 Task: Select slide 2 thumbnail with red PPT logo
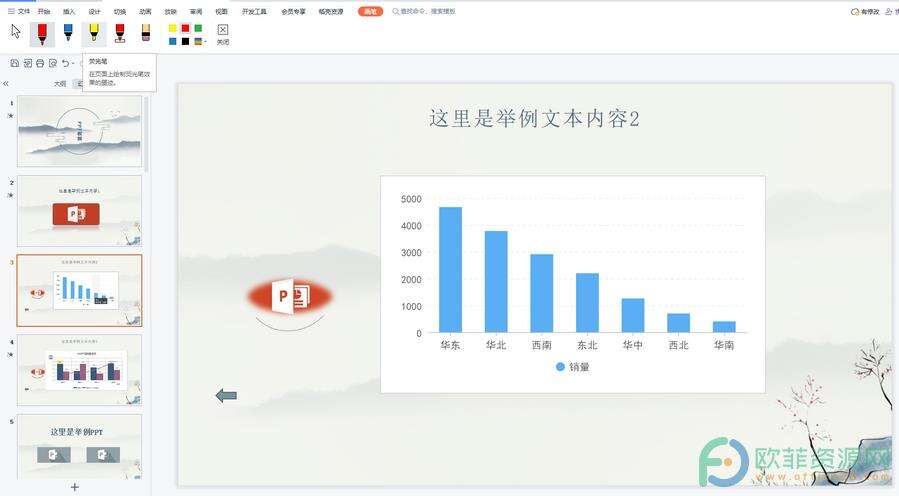click(80, 211)
